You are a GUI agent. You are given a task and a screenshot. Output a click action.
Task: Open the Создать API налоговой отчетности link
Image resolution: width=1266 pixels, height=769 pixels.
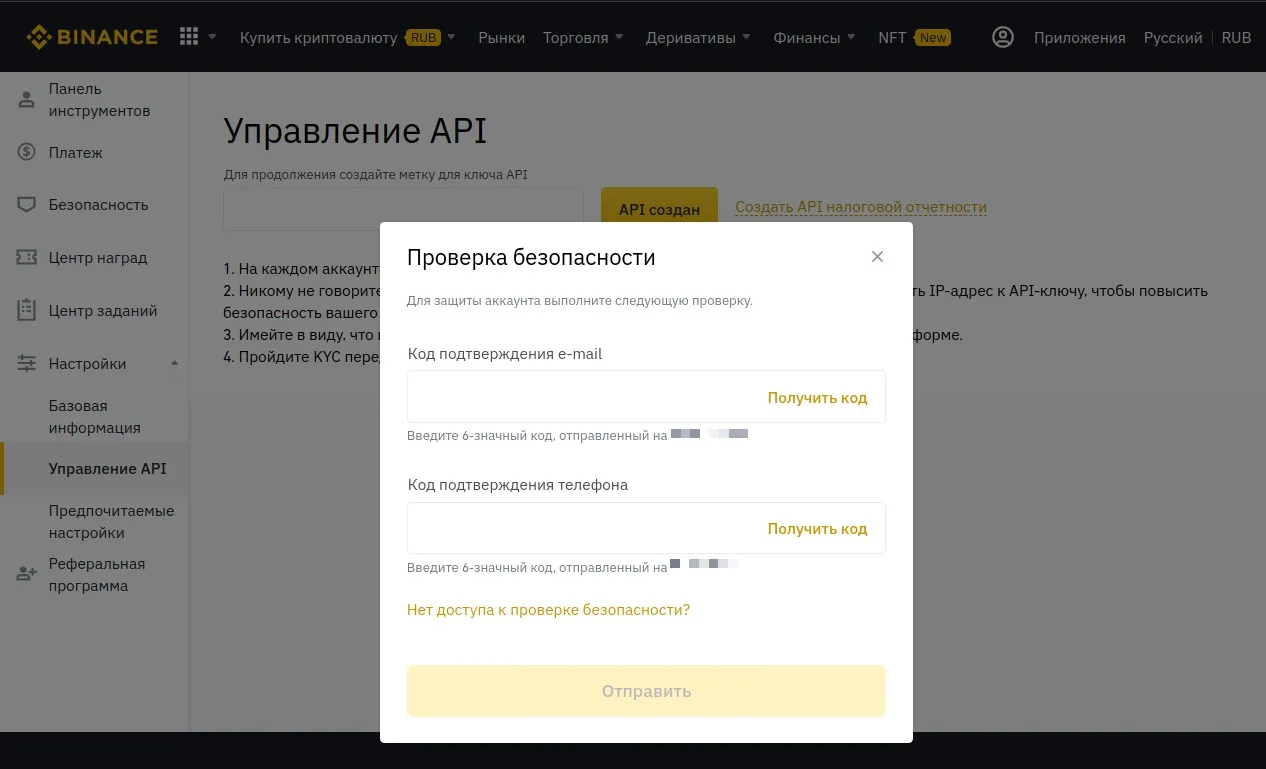(860, 208)
